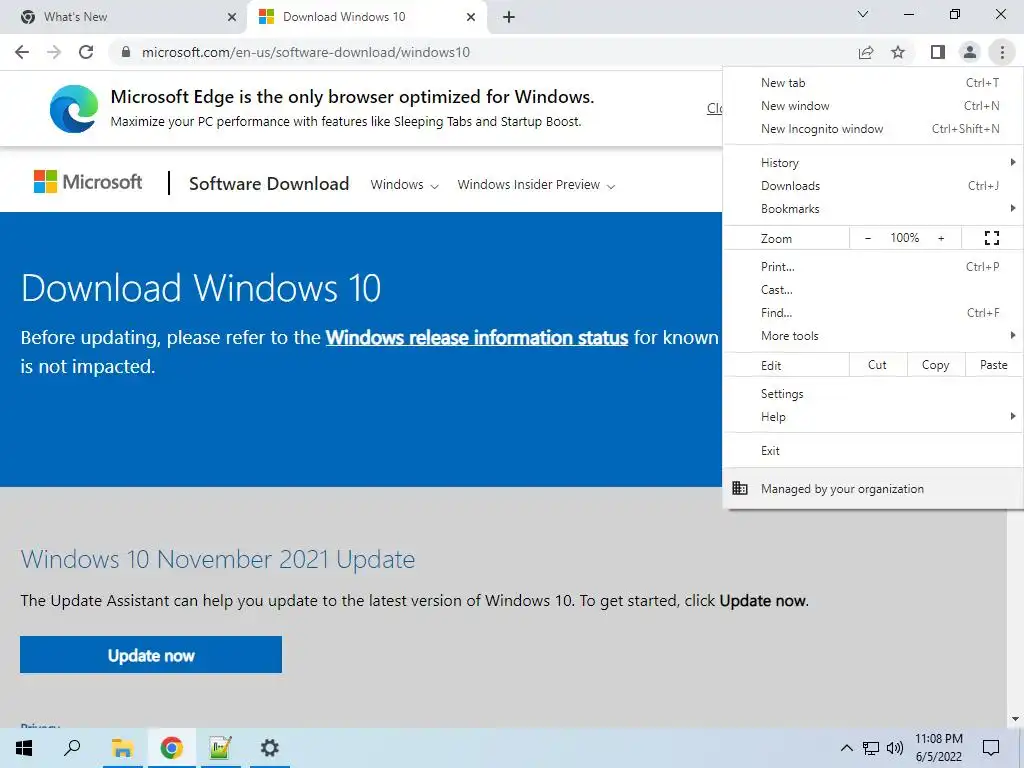Viewport: 1024px width, 768px height.
Task: Decrease zoom with the minus button
Action: click(x=868, y=238)
